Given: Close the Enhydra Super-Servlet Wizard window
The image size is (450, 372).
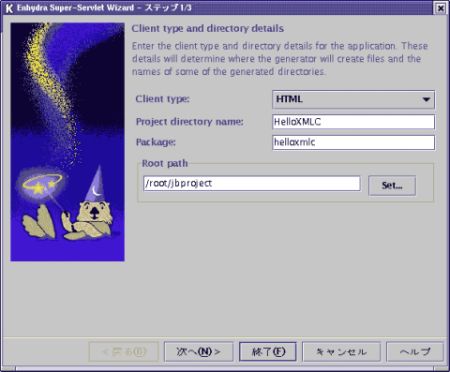Looking at the screenshot, I should click(x=441, y=8).
